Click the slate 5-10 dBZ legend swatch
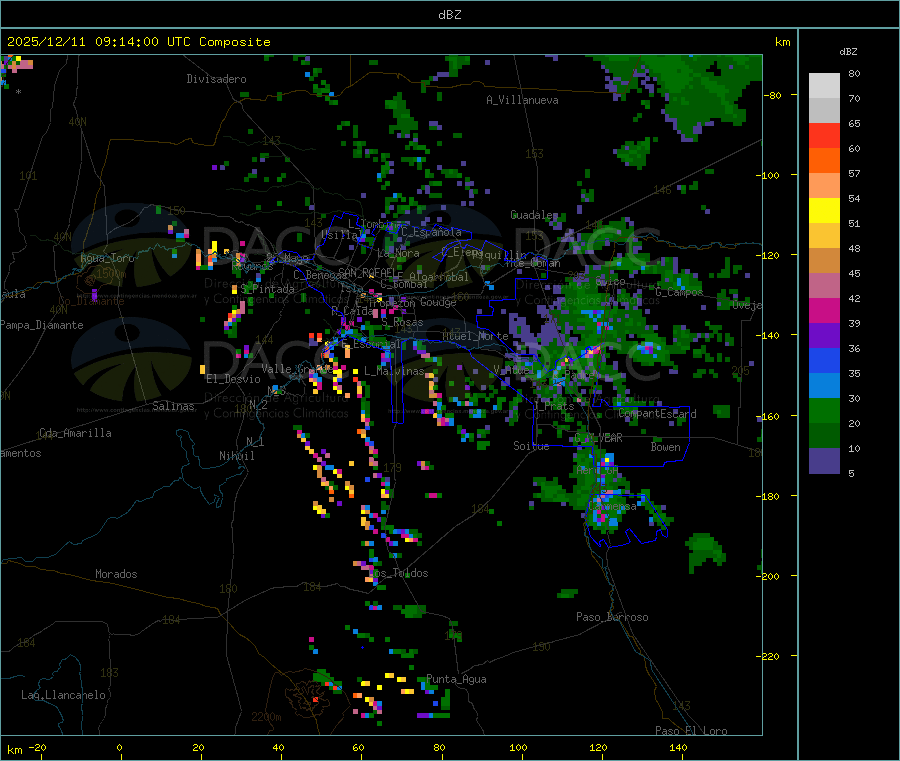 824,461
